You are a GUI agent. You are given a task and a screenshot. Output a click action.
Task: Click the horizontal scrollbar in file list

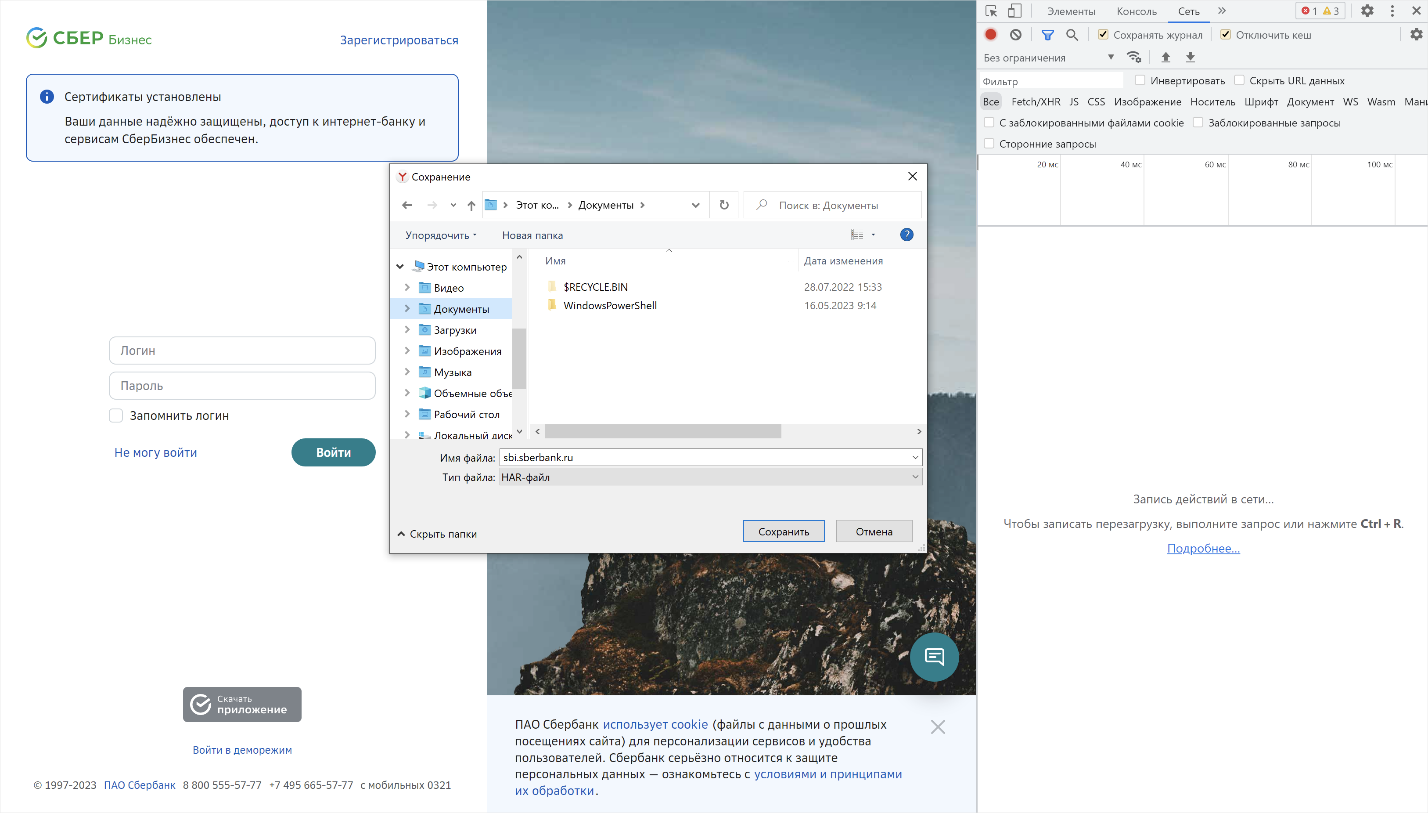pos(662,431)
